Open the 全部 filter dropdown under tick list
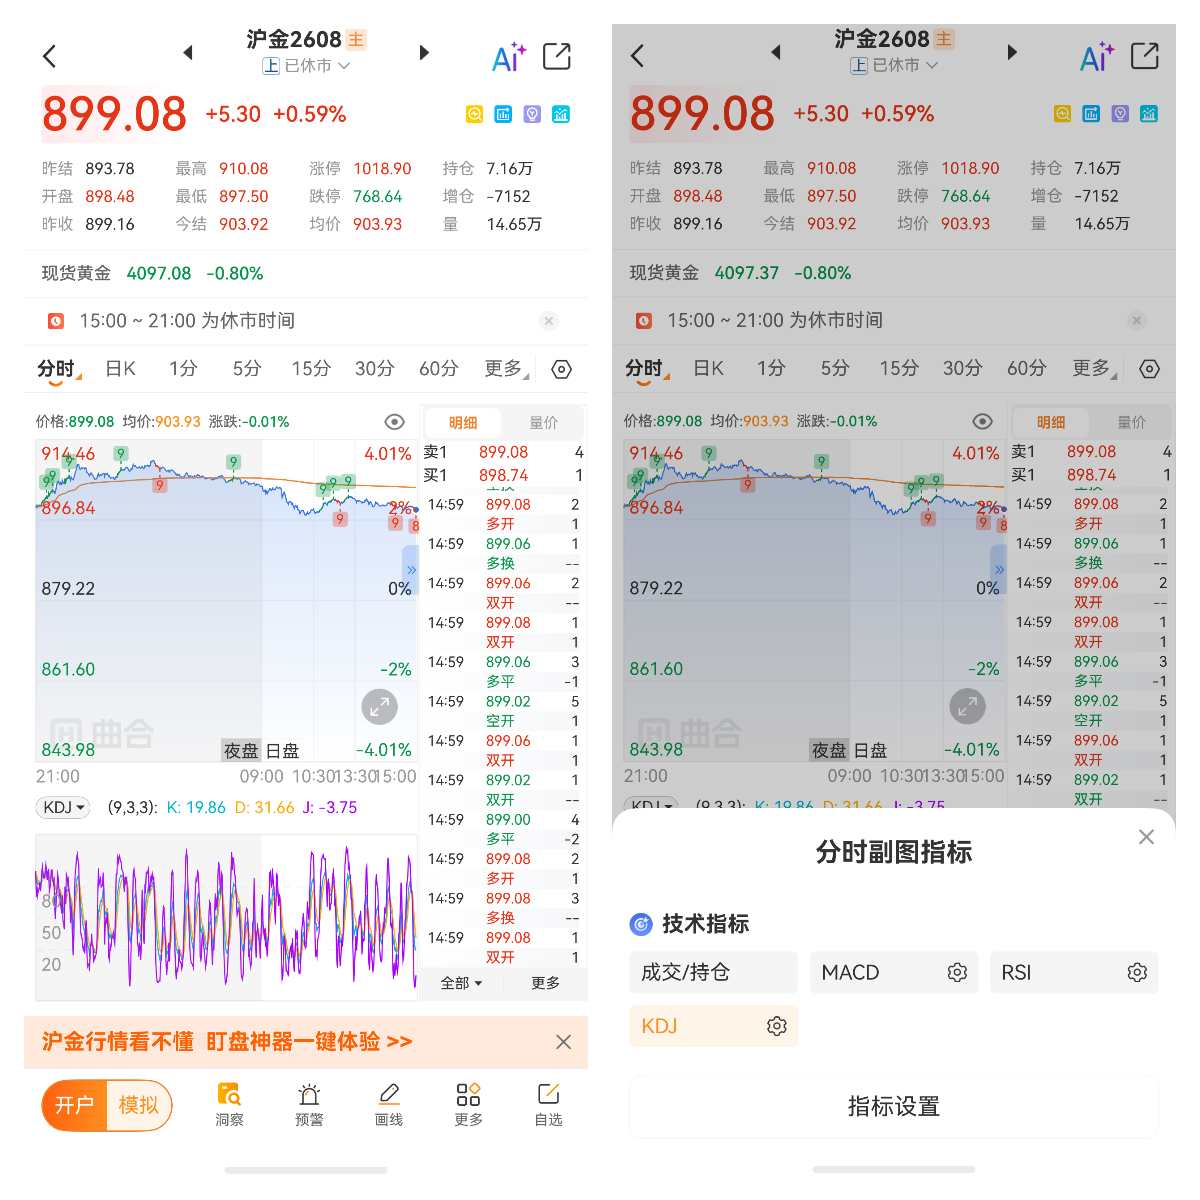Viewport: 1200px width, 1200px height. pyautogui.click(x=461, y=983)
